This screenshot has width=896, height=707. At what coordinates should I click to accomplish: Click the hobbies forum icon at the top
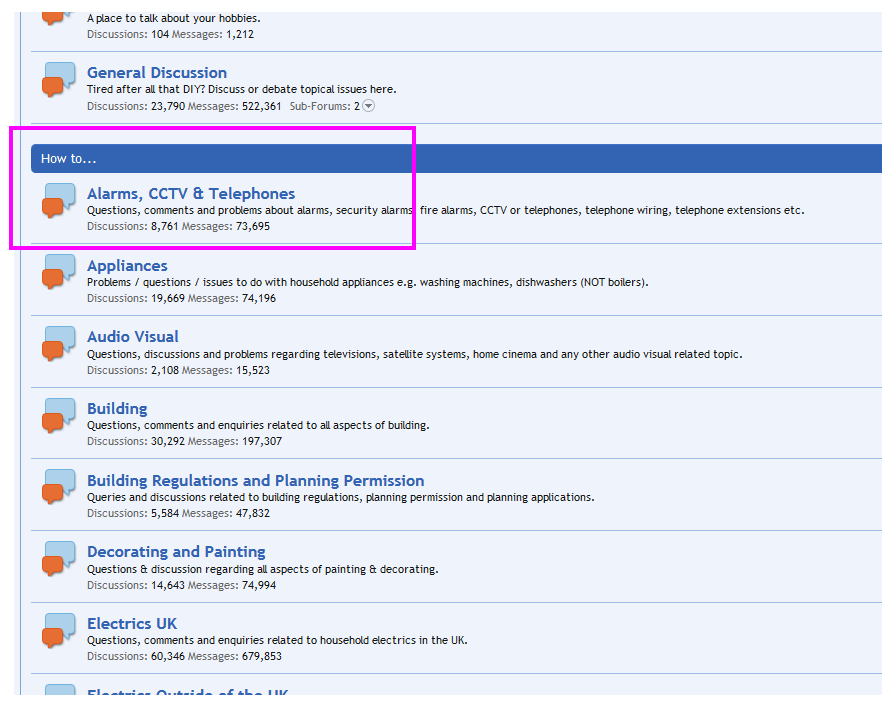pyautogui.click(x=58, y=14)
